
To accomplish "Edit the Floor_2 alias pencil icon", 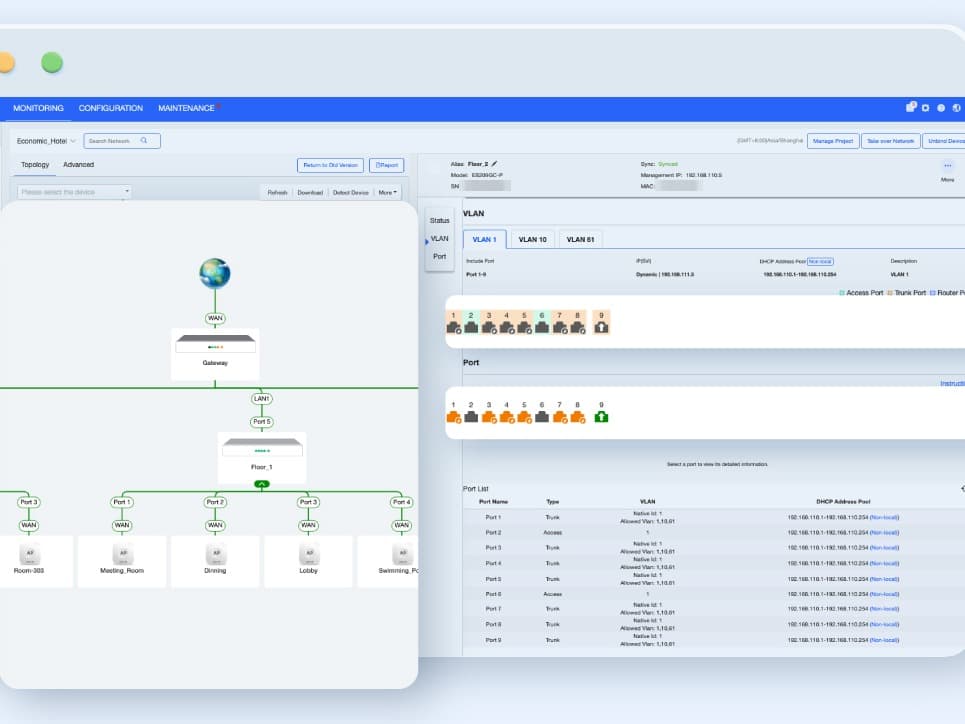I will tap(494, 164).
